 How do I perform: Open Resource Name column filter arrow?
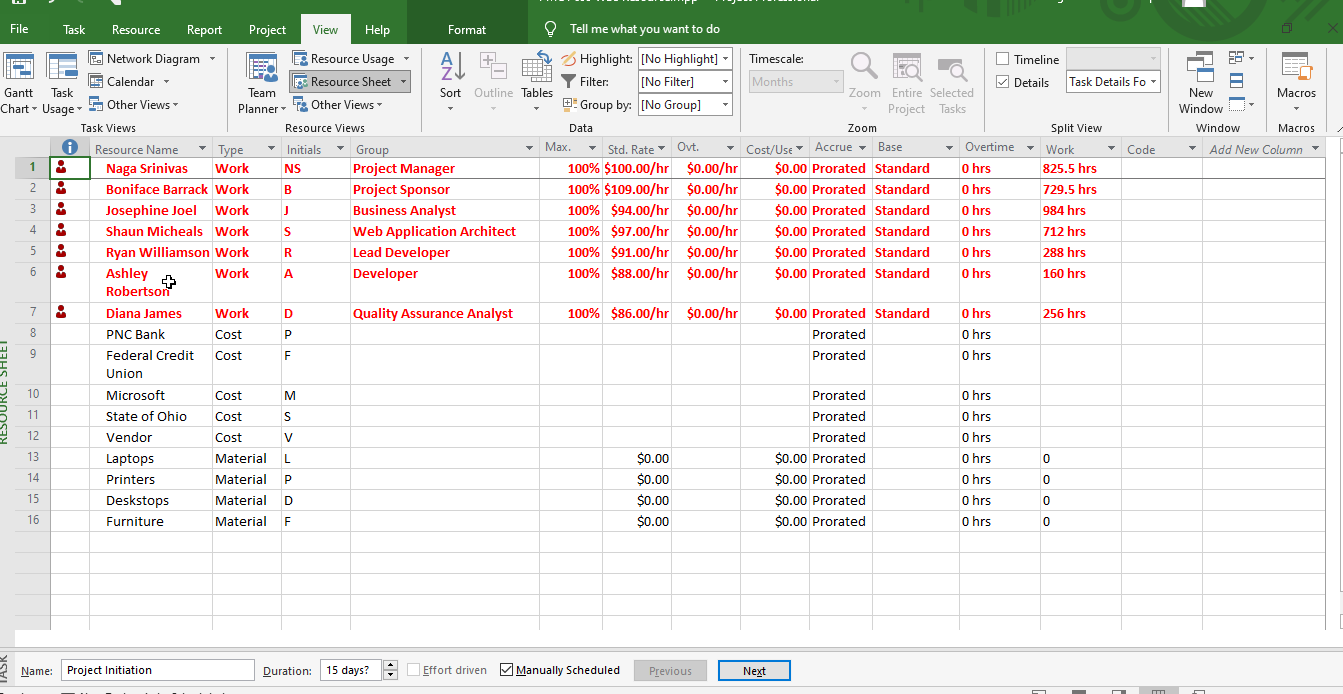click(202, 149)
